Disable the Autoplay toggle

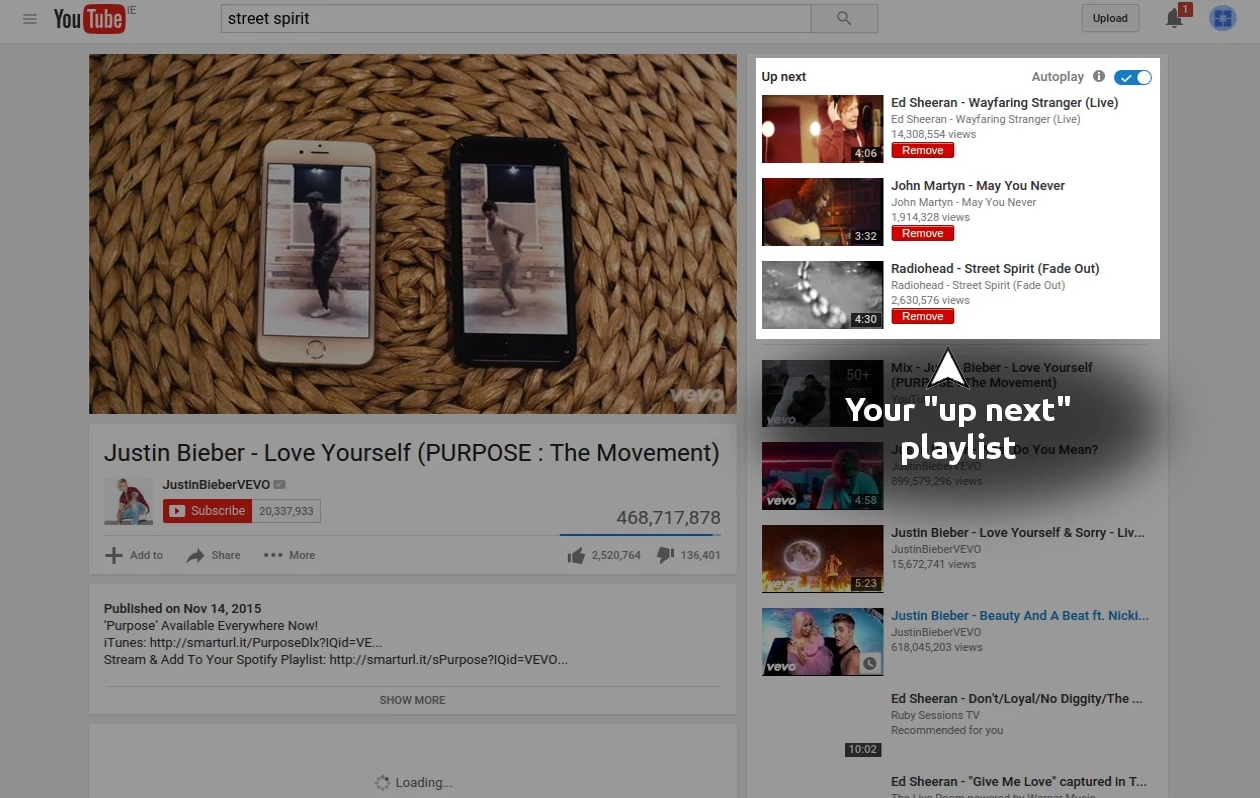[x=1133, y=77]
